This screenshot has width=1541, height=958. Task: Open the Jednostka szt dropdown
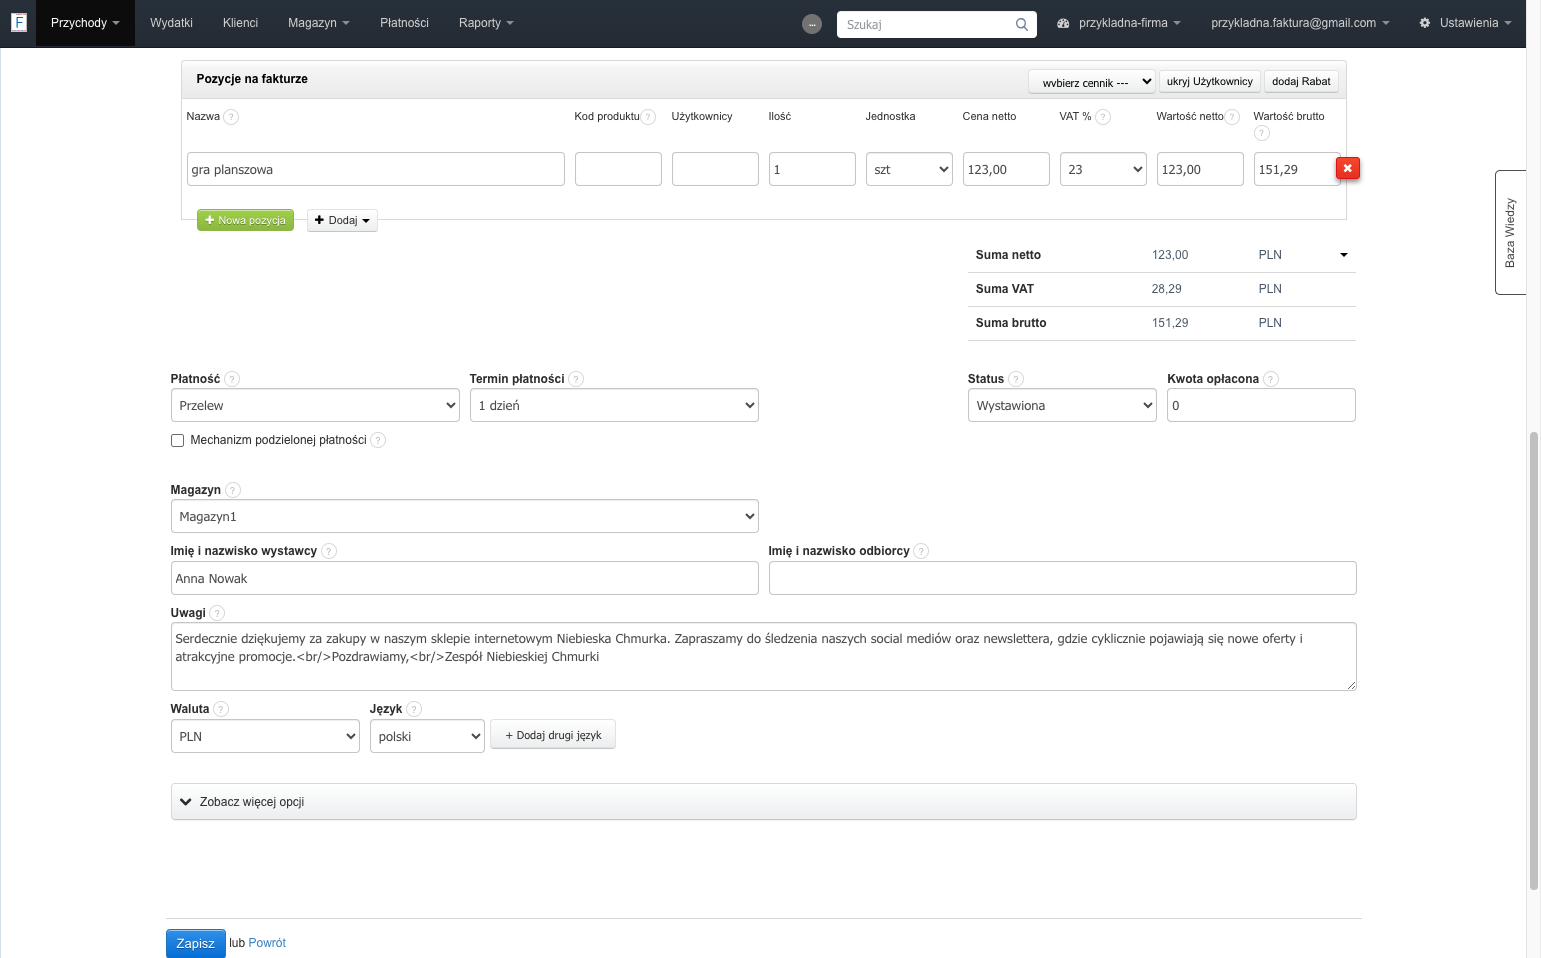(x=910, y=169)
